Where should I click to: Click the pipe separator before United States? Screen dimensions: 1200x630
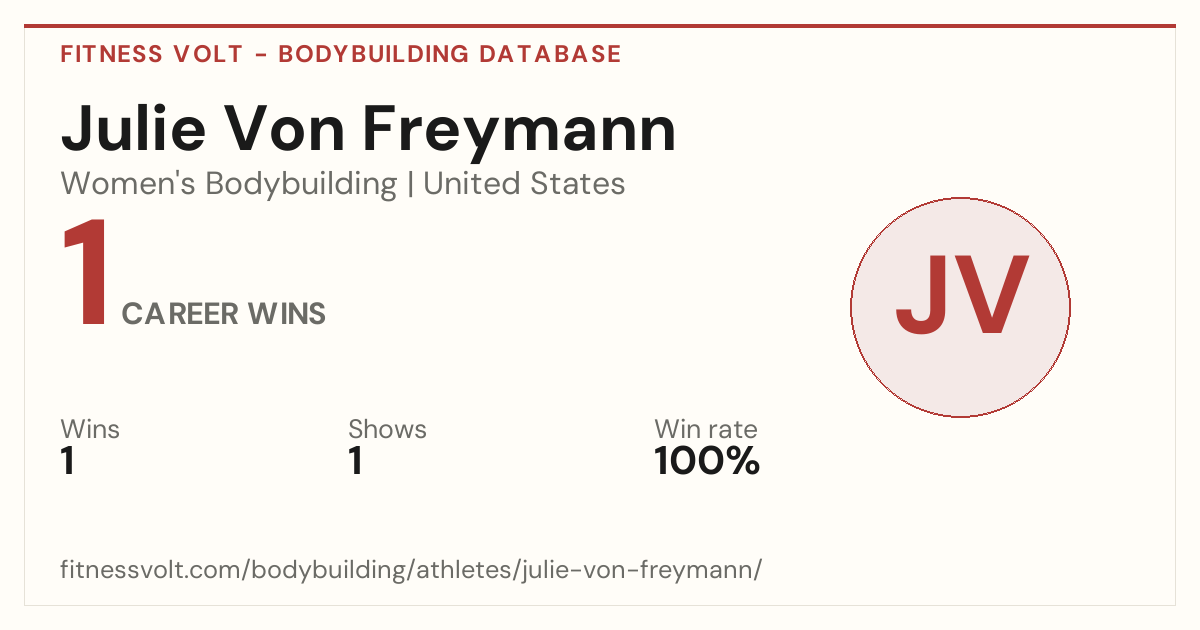tap(410, 185)
